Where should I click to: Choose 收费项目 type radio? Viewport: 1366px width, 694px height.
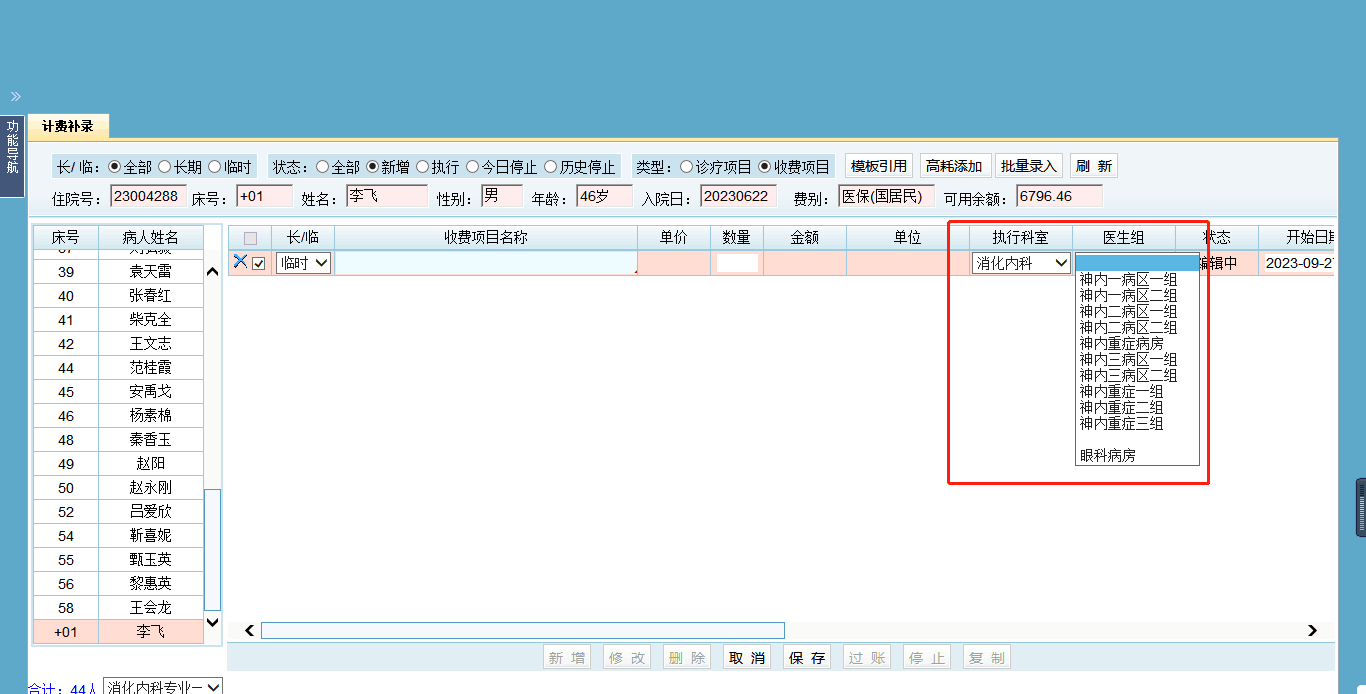click(x=765, y=167)
